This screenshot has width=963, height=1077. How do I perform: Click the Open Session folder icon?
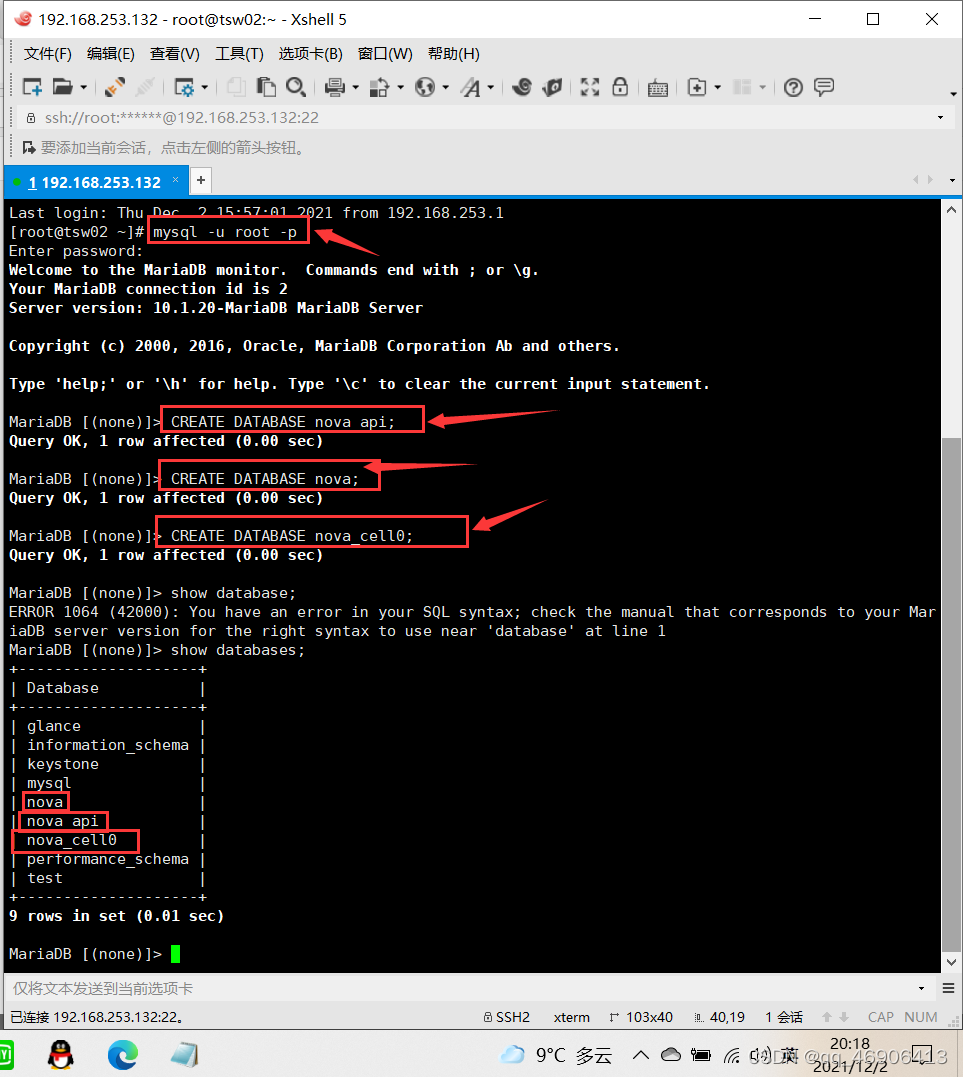[x=63, y=87]
